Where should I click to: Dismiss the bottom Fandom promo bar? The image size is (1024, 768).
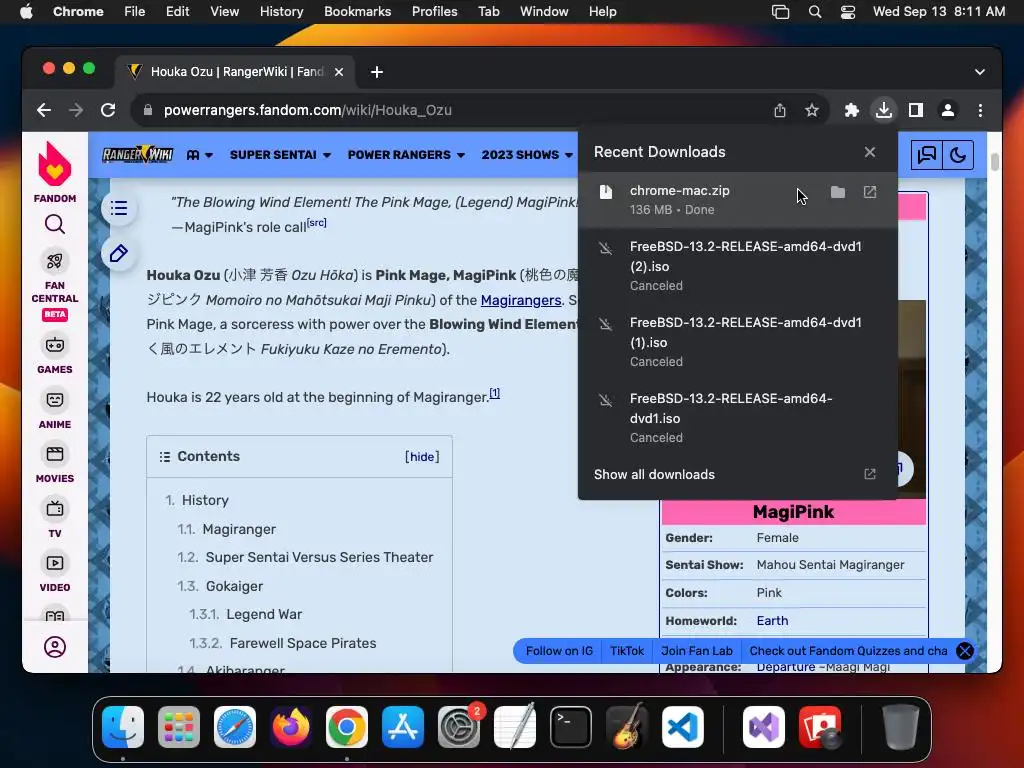click(x=965, y=651)
